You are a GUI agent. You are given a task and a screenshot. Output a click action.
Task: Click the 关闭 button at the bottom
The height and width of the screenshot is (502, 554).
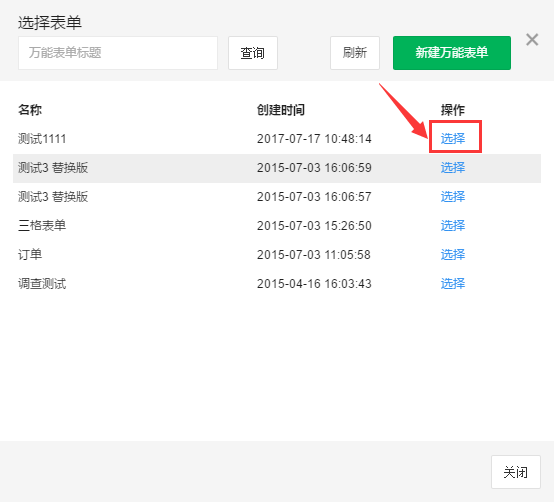(x=515, y=472)
